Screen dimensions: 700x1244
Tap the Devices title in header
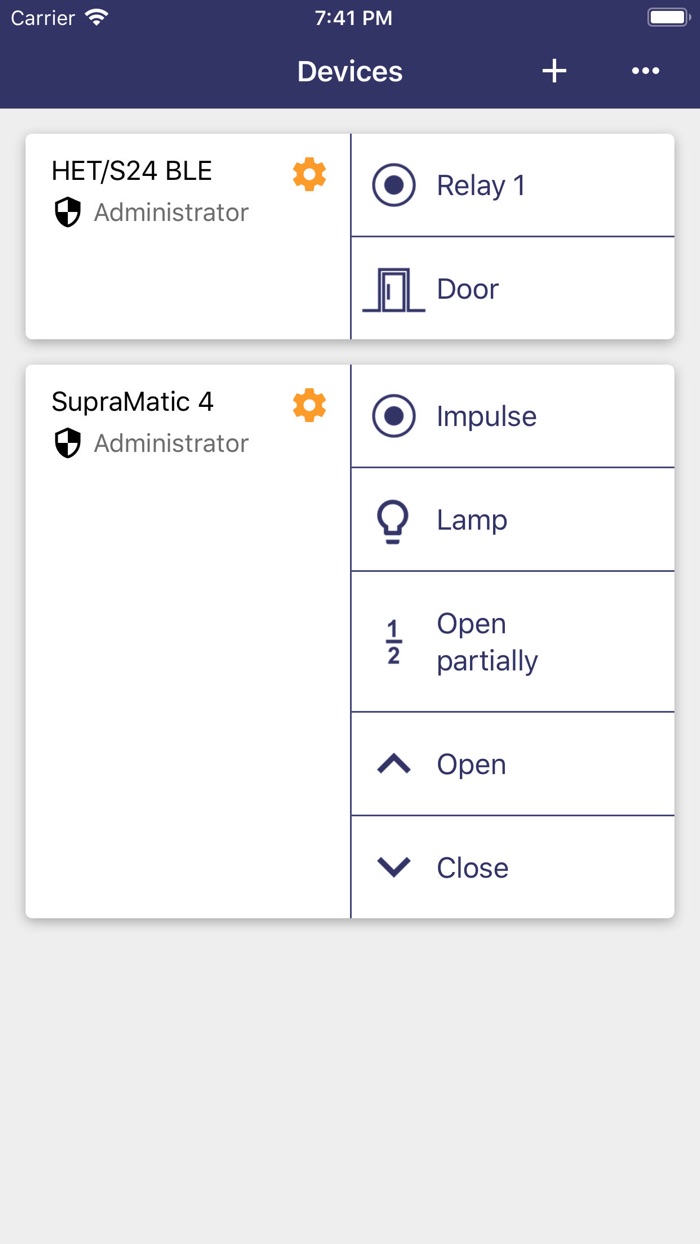click(x=350, y=72)
